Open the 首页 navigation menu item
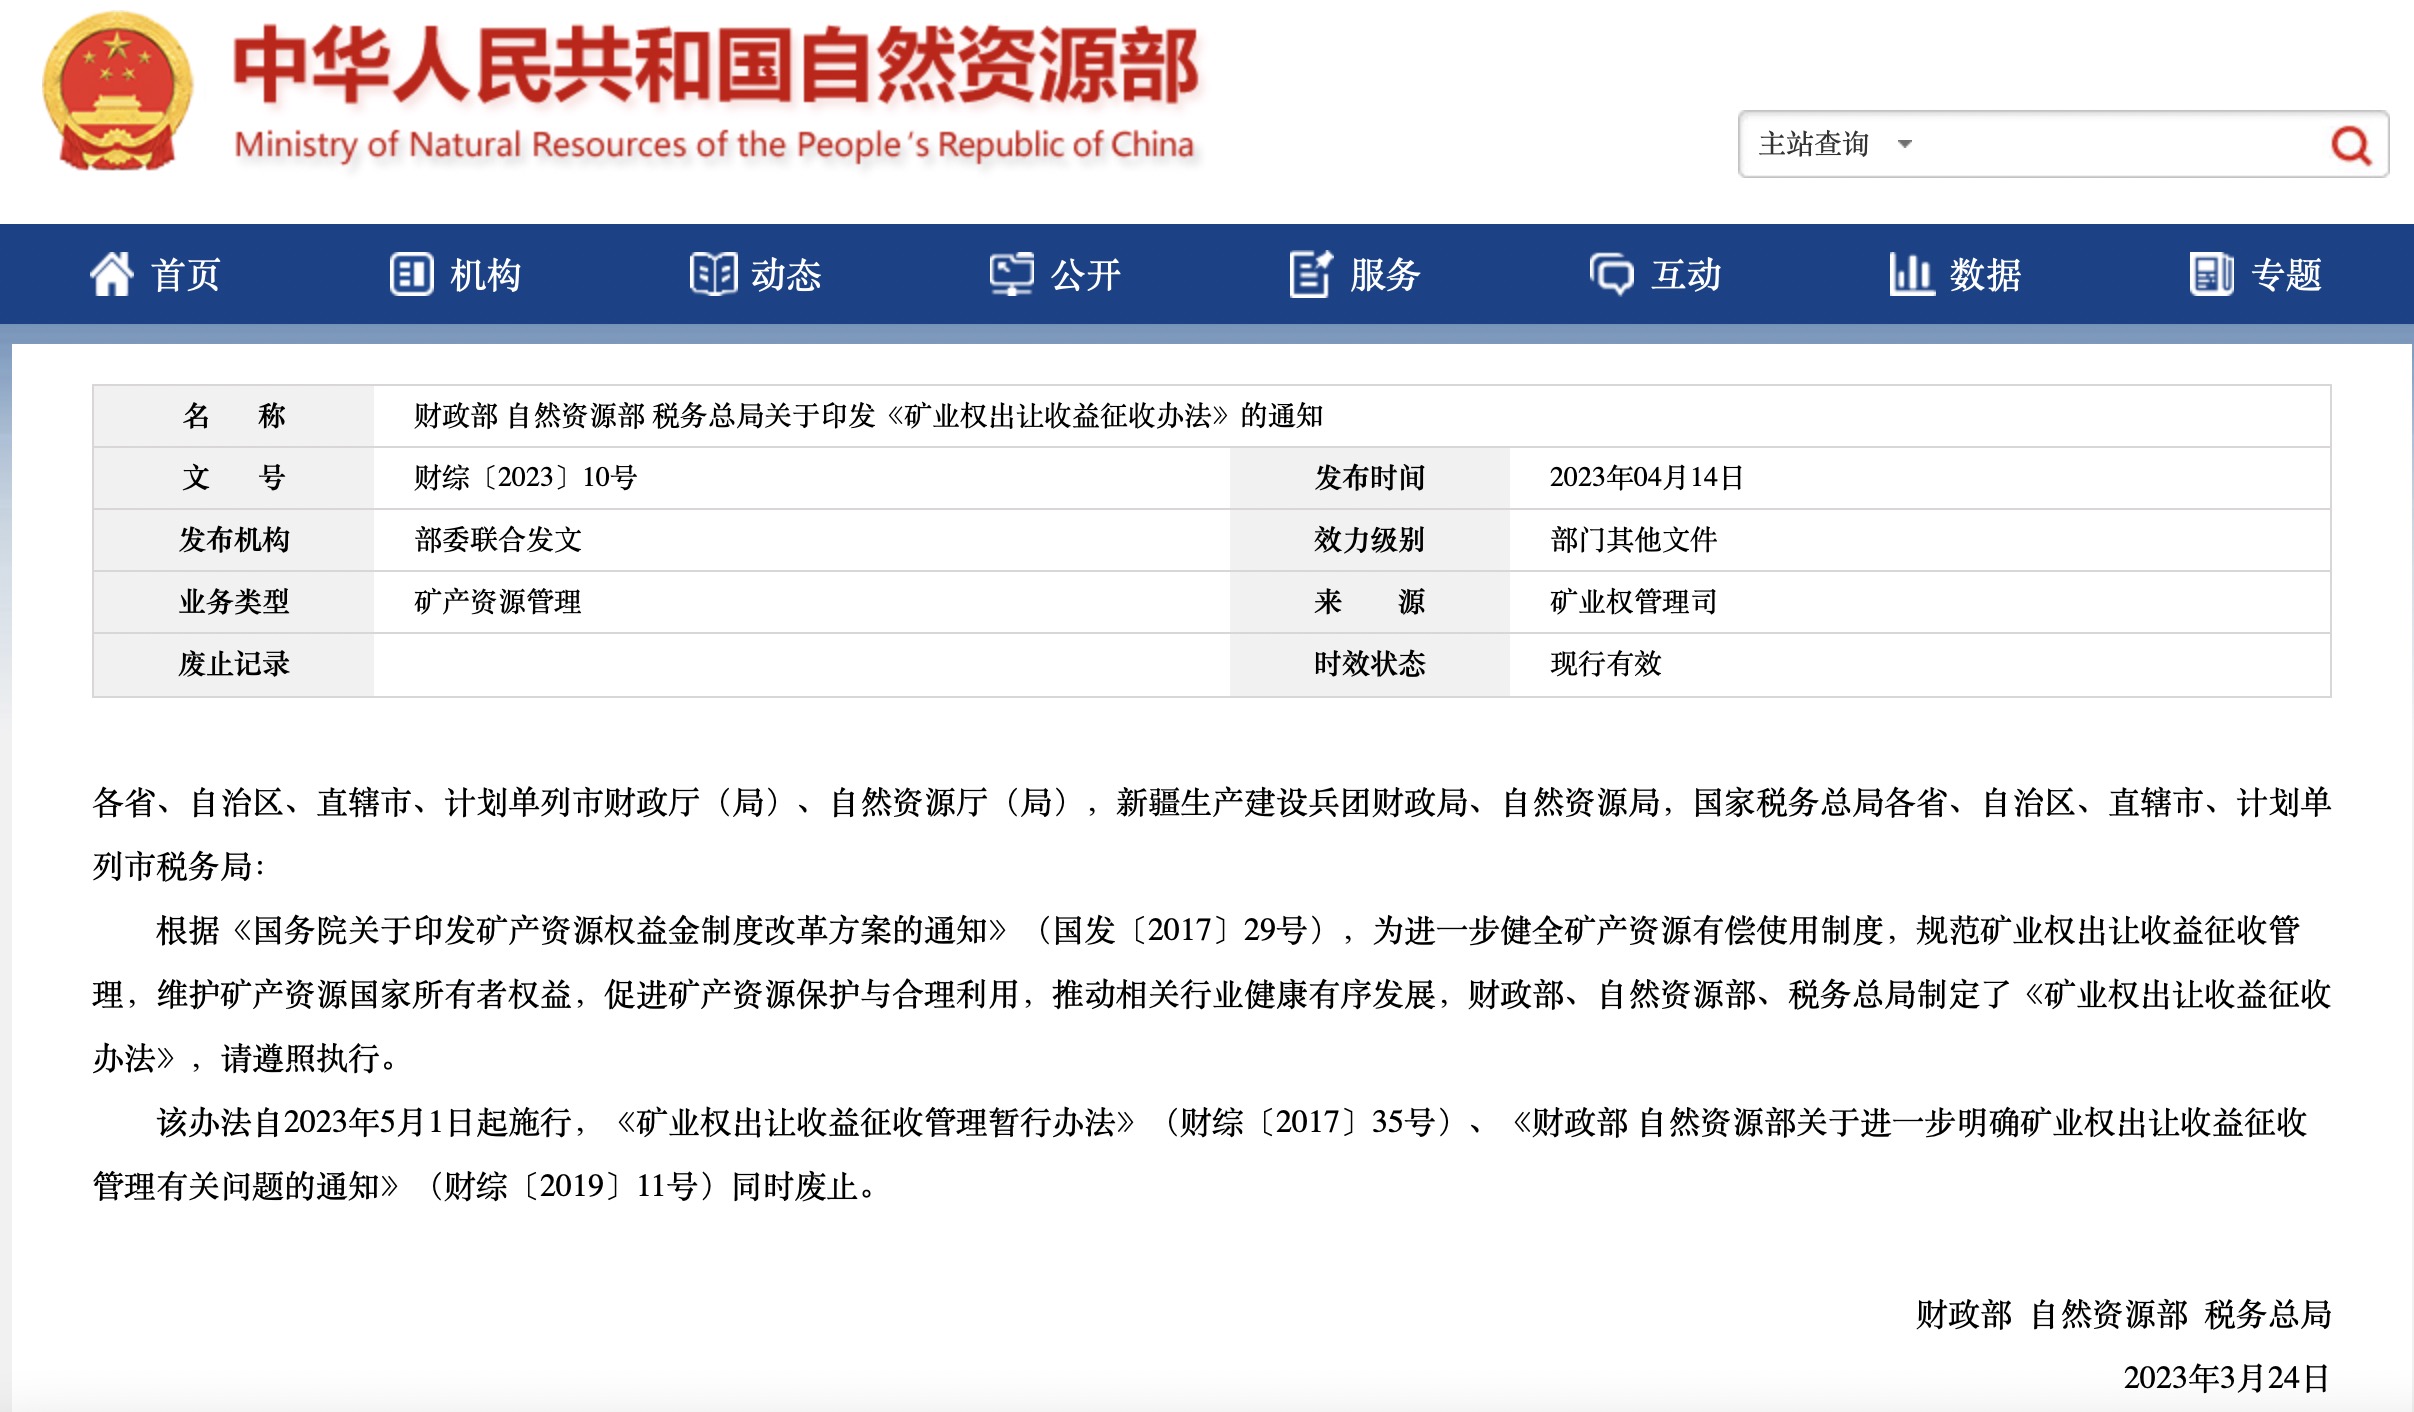 (156, 274)
